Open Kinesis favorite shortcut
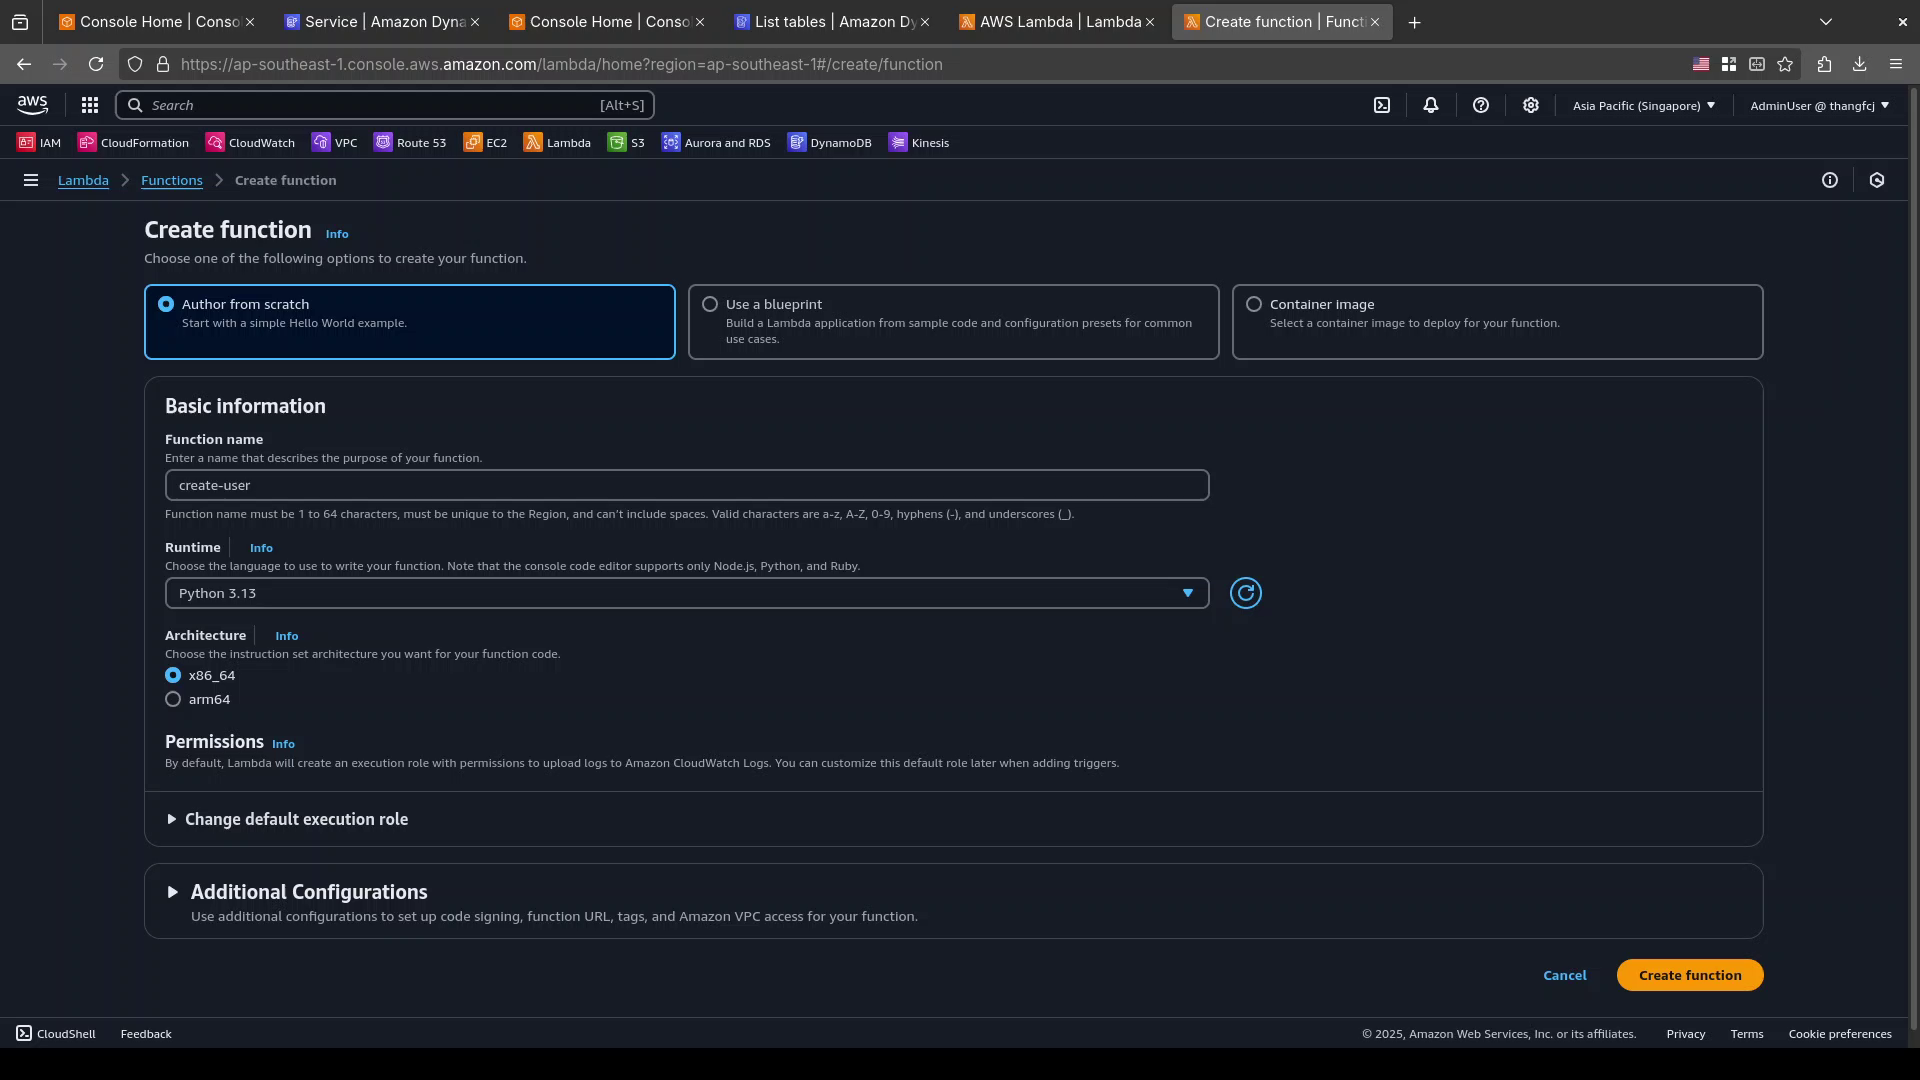 click(x=919, y=143)
